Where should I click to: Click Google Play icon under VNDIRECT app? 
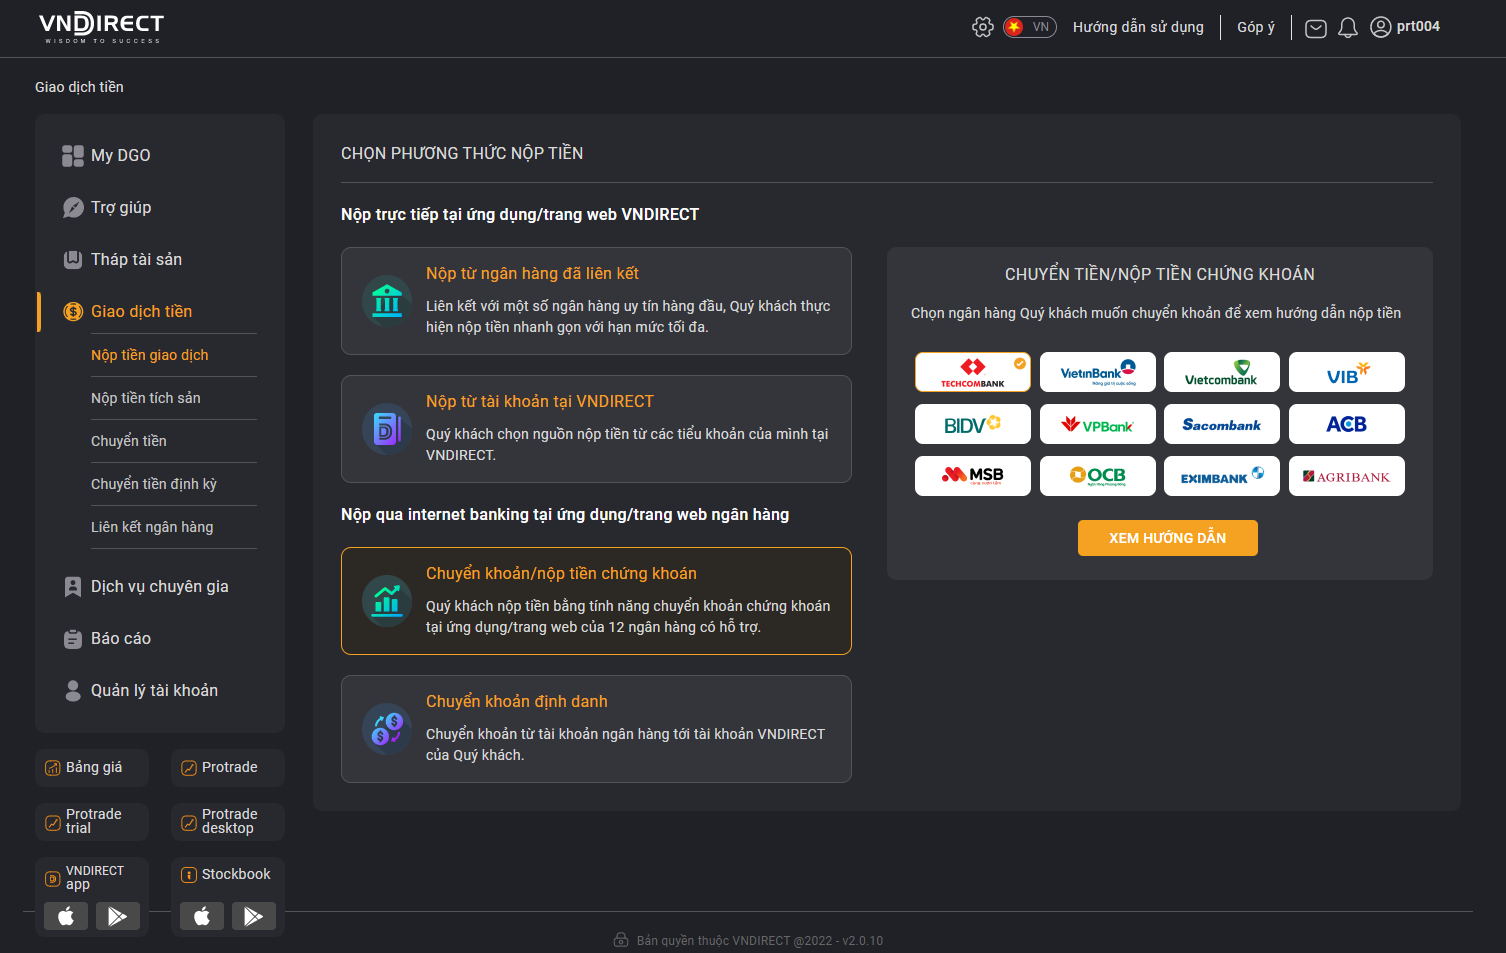pyautogui.click(x=118, y=916)
